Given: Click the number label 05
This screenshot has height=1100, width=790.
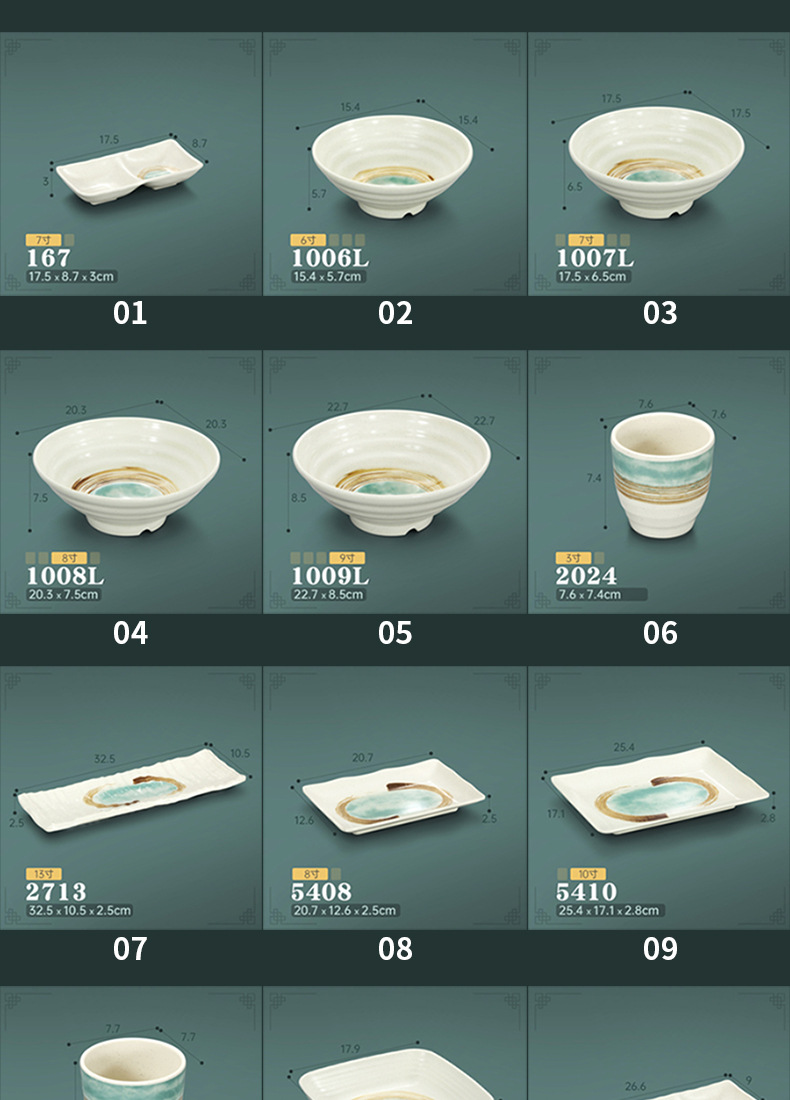Looking at the screenshot, I should coord(395,633).
